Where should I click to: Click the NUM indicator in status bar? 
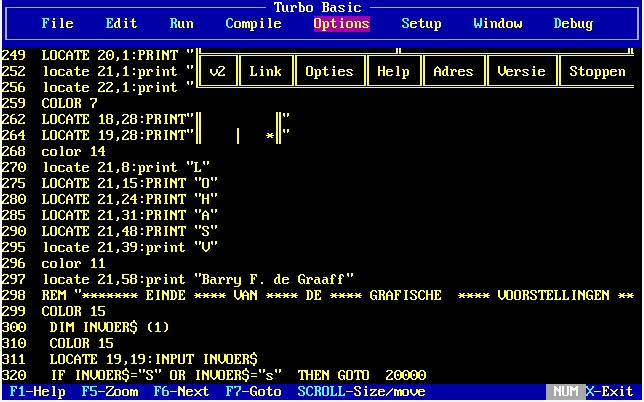566,391
